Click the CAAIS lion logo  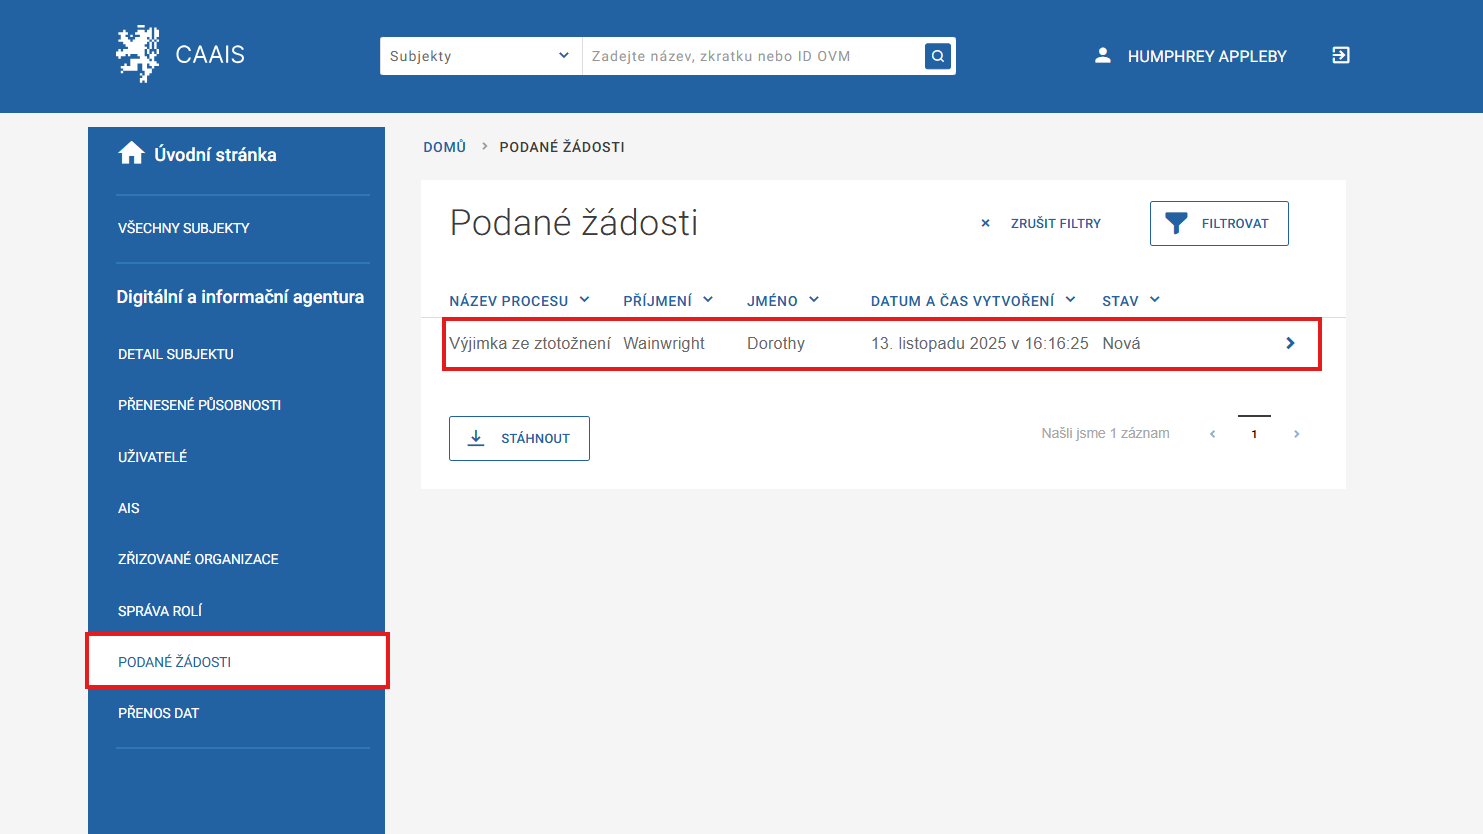tap(138, 54)
